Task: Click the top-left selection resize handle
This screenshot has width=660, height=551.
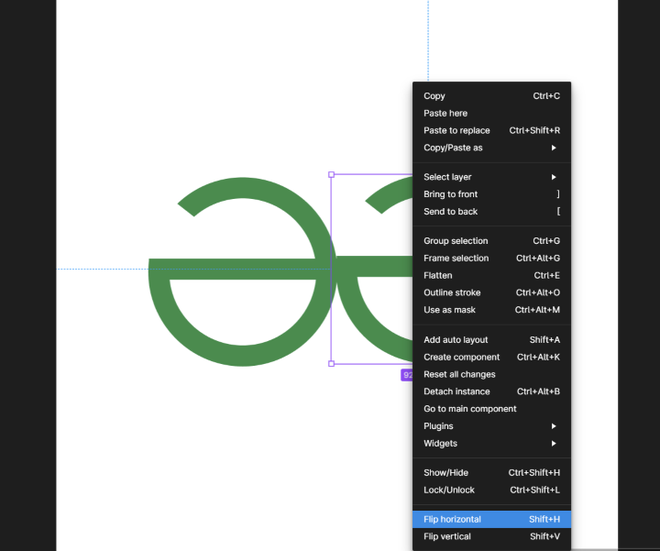Action: 331,174
